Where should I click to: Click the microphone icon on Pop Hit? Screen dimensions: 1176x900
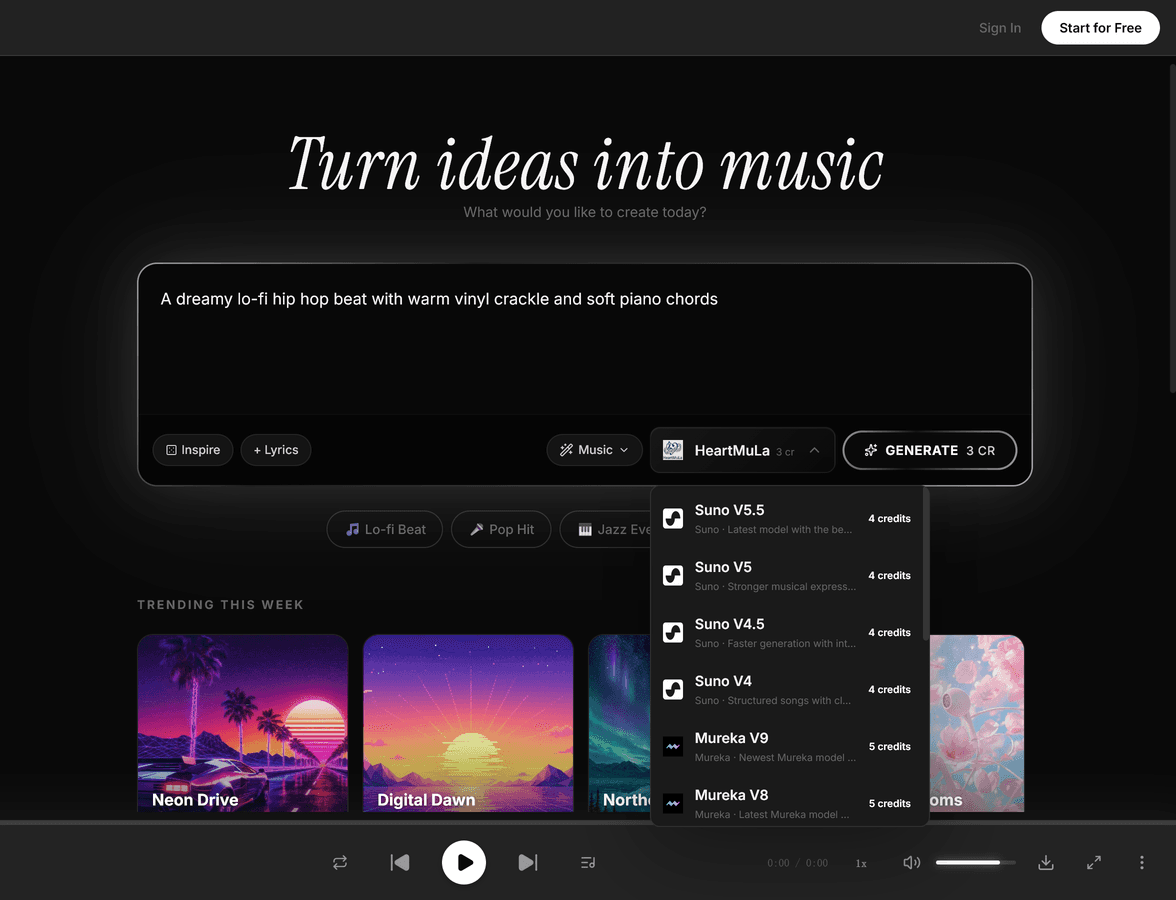point(476,530)
